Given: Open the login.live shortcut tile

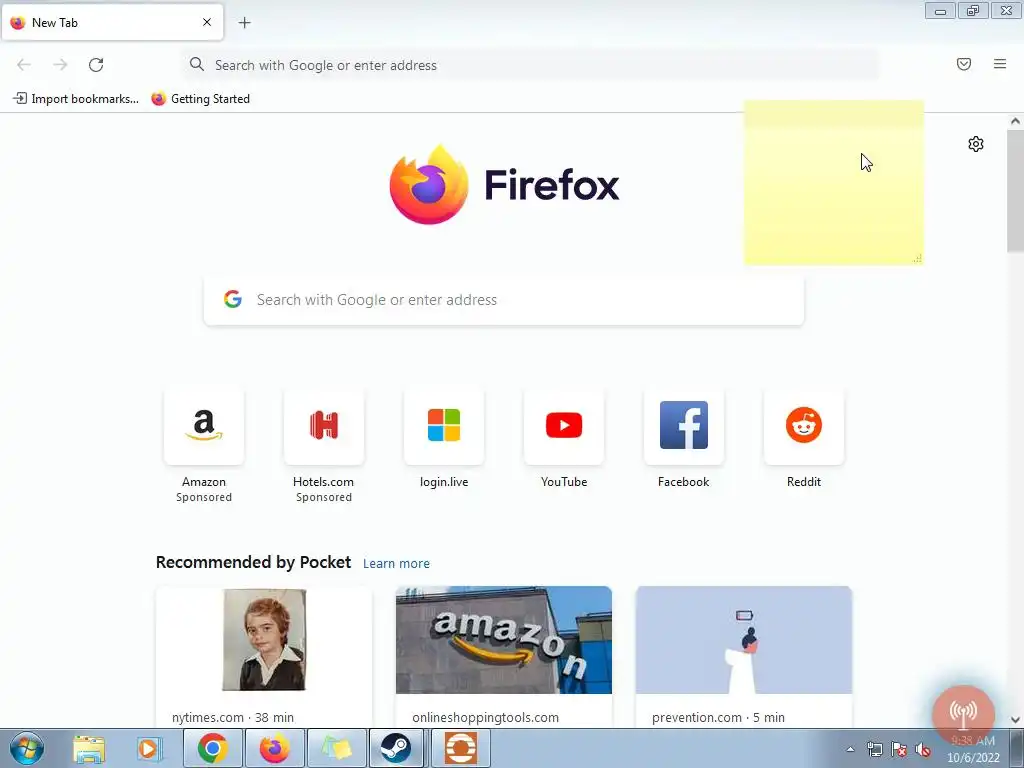Looking at the screenshot, I should tap(444, 425).
